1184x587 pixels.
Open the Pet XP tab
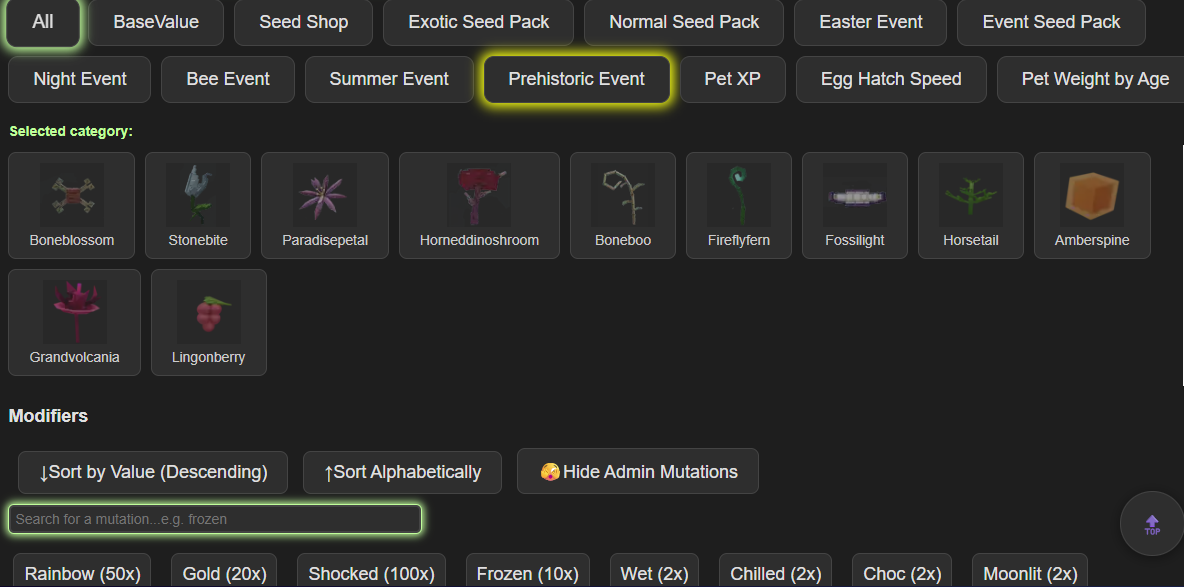[x=732, y=79]
